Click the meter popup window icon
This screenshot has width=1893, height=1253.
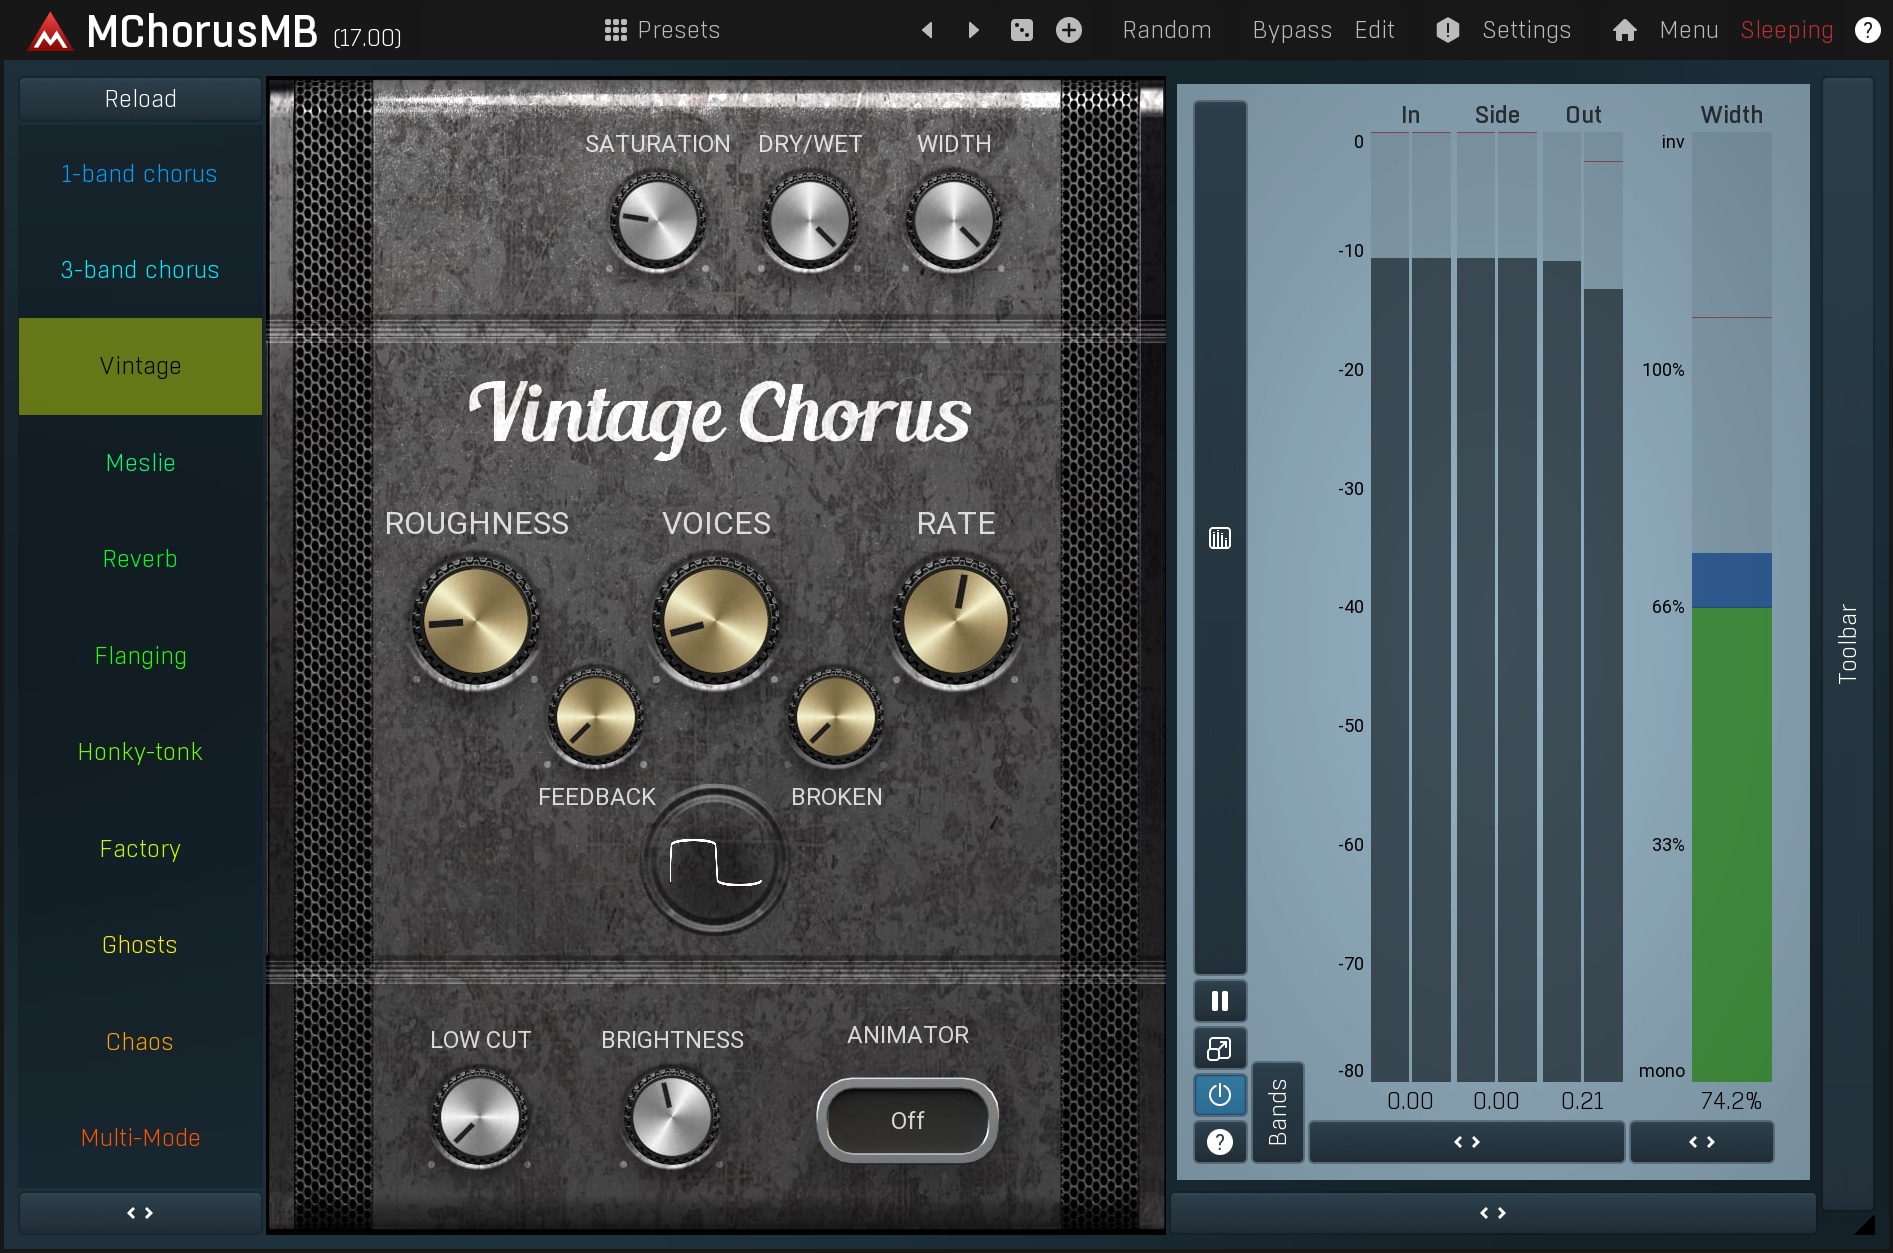coord(1219,1048)
